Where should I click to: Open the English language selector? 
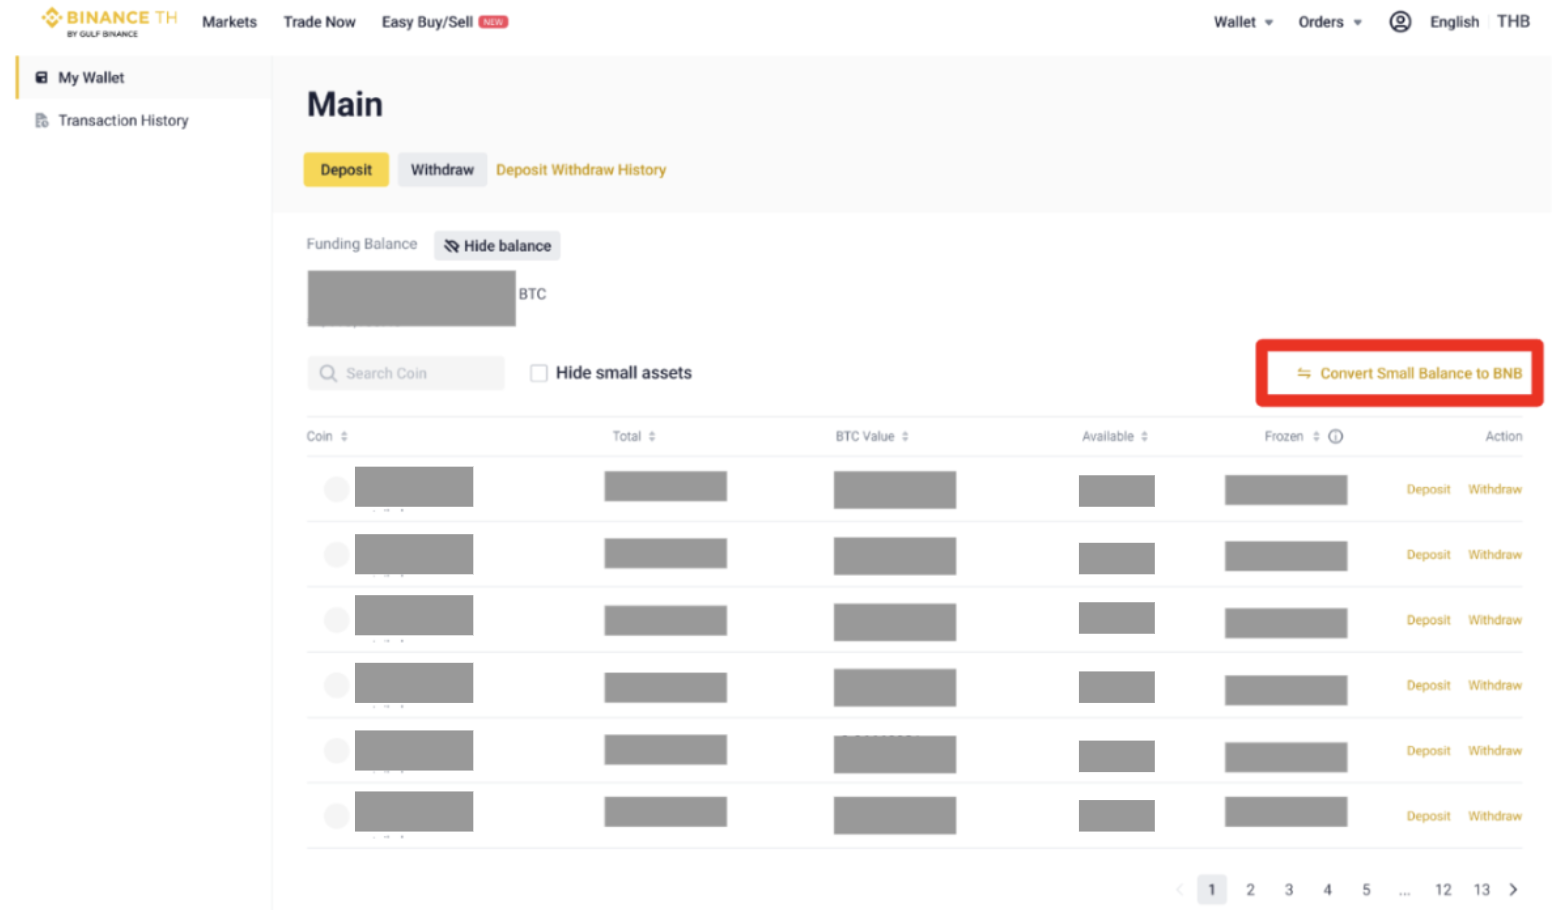[x=1453, y=22]
